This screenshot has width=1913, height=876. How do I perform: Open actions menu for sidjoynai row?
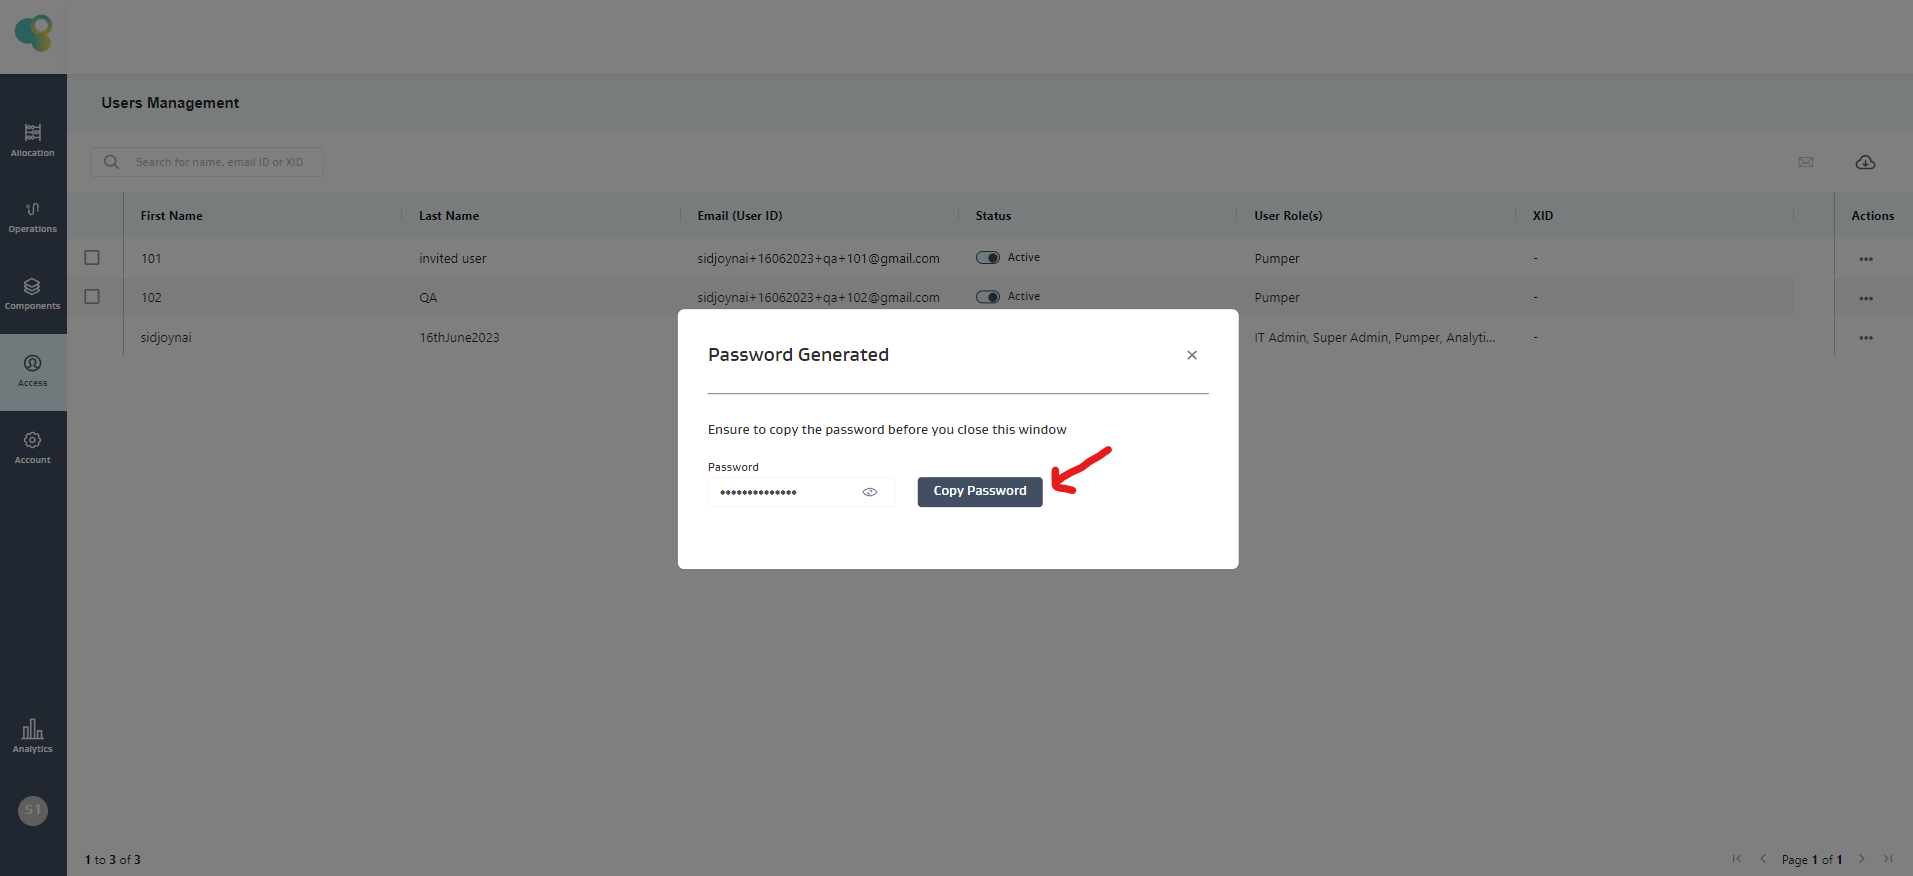[x=1865, y=338]
